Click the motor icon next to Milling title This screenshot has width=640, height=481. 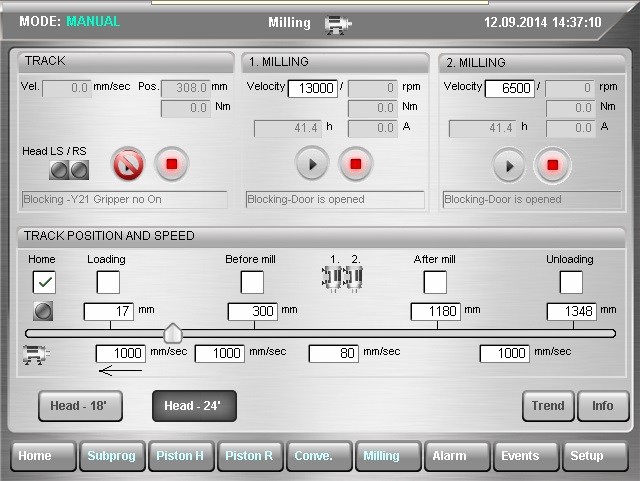point(338,24)
